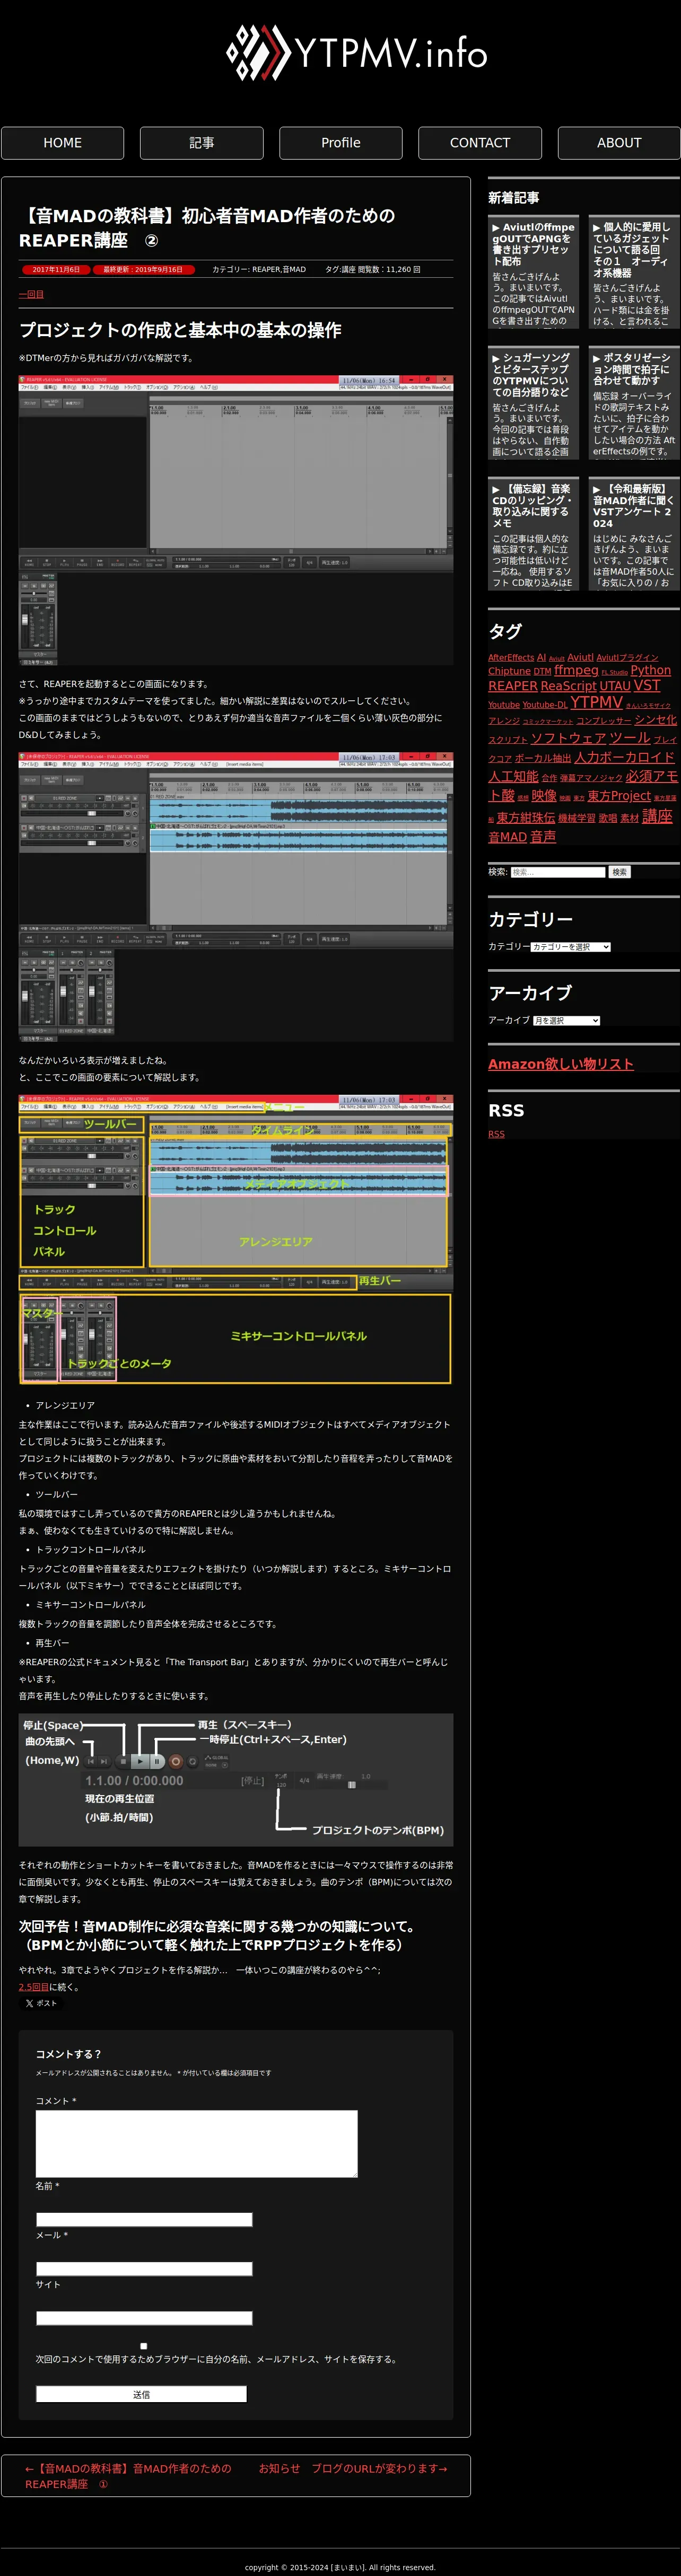The height and width of the screenshot is (2576, 681).
Task: Open the CONTACT menu item
Action: [x=480, y=143]
